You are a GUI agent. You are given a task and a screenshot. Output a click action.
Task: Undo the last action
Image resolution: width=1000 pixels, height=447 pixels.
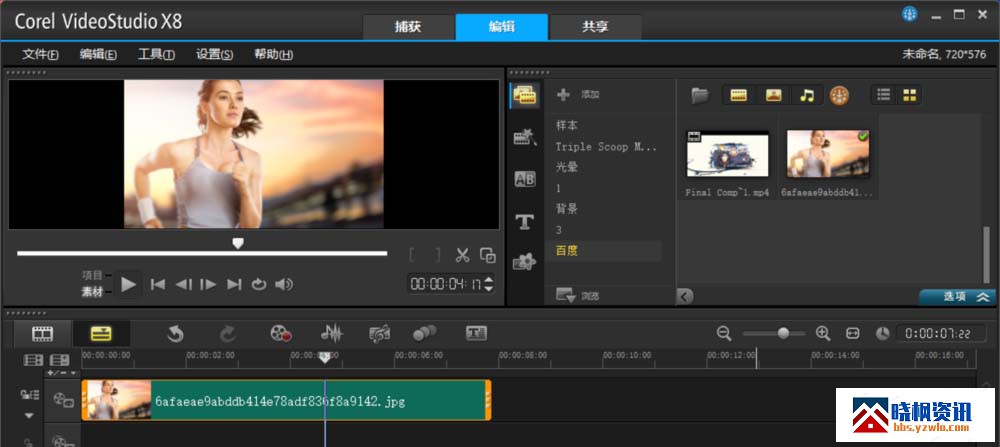click(x=175, y=333)
